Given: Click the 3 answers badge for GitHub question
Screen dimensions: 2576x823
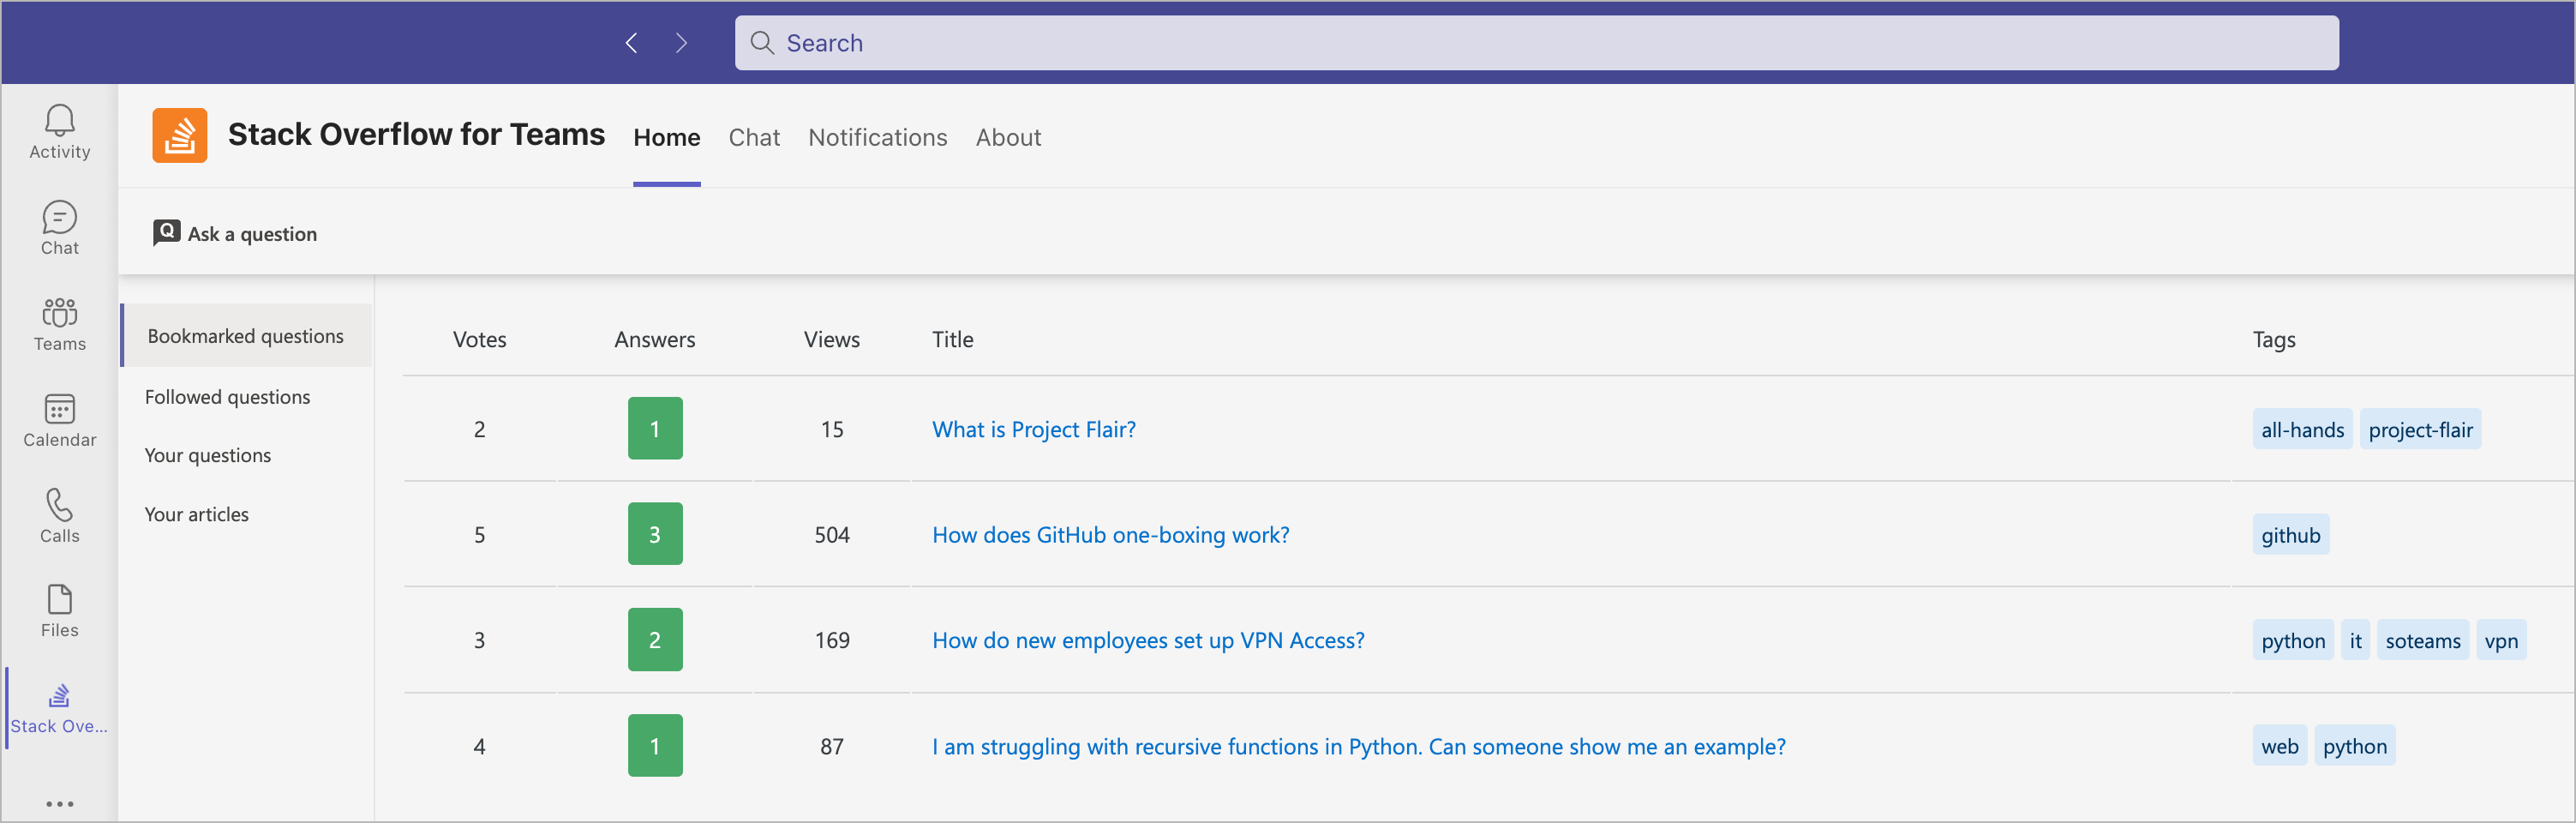Looking at the screenshot, I should click(x=655, y=534).
